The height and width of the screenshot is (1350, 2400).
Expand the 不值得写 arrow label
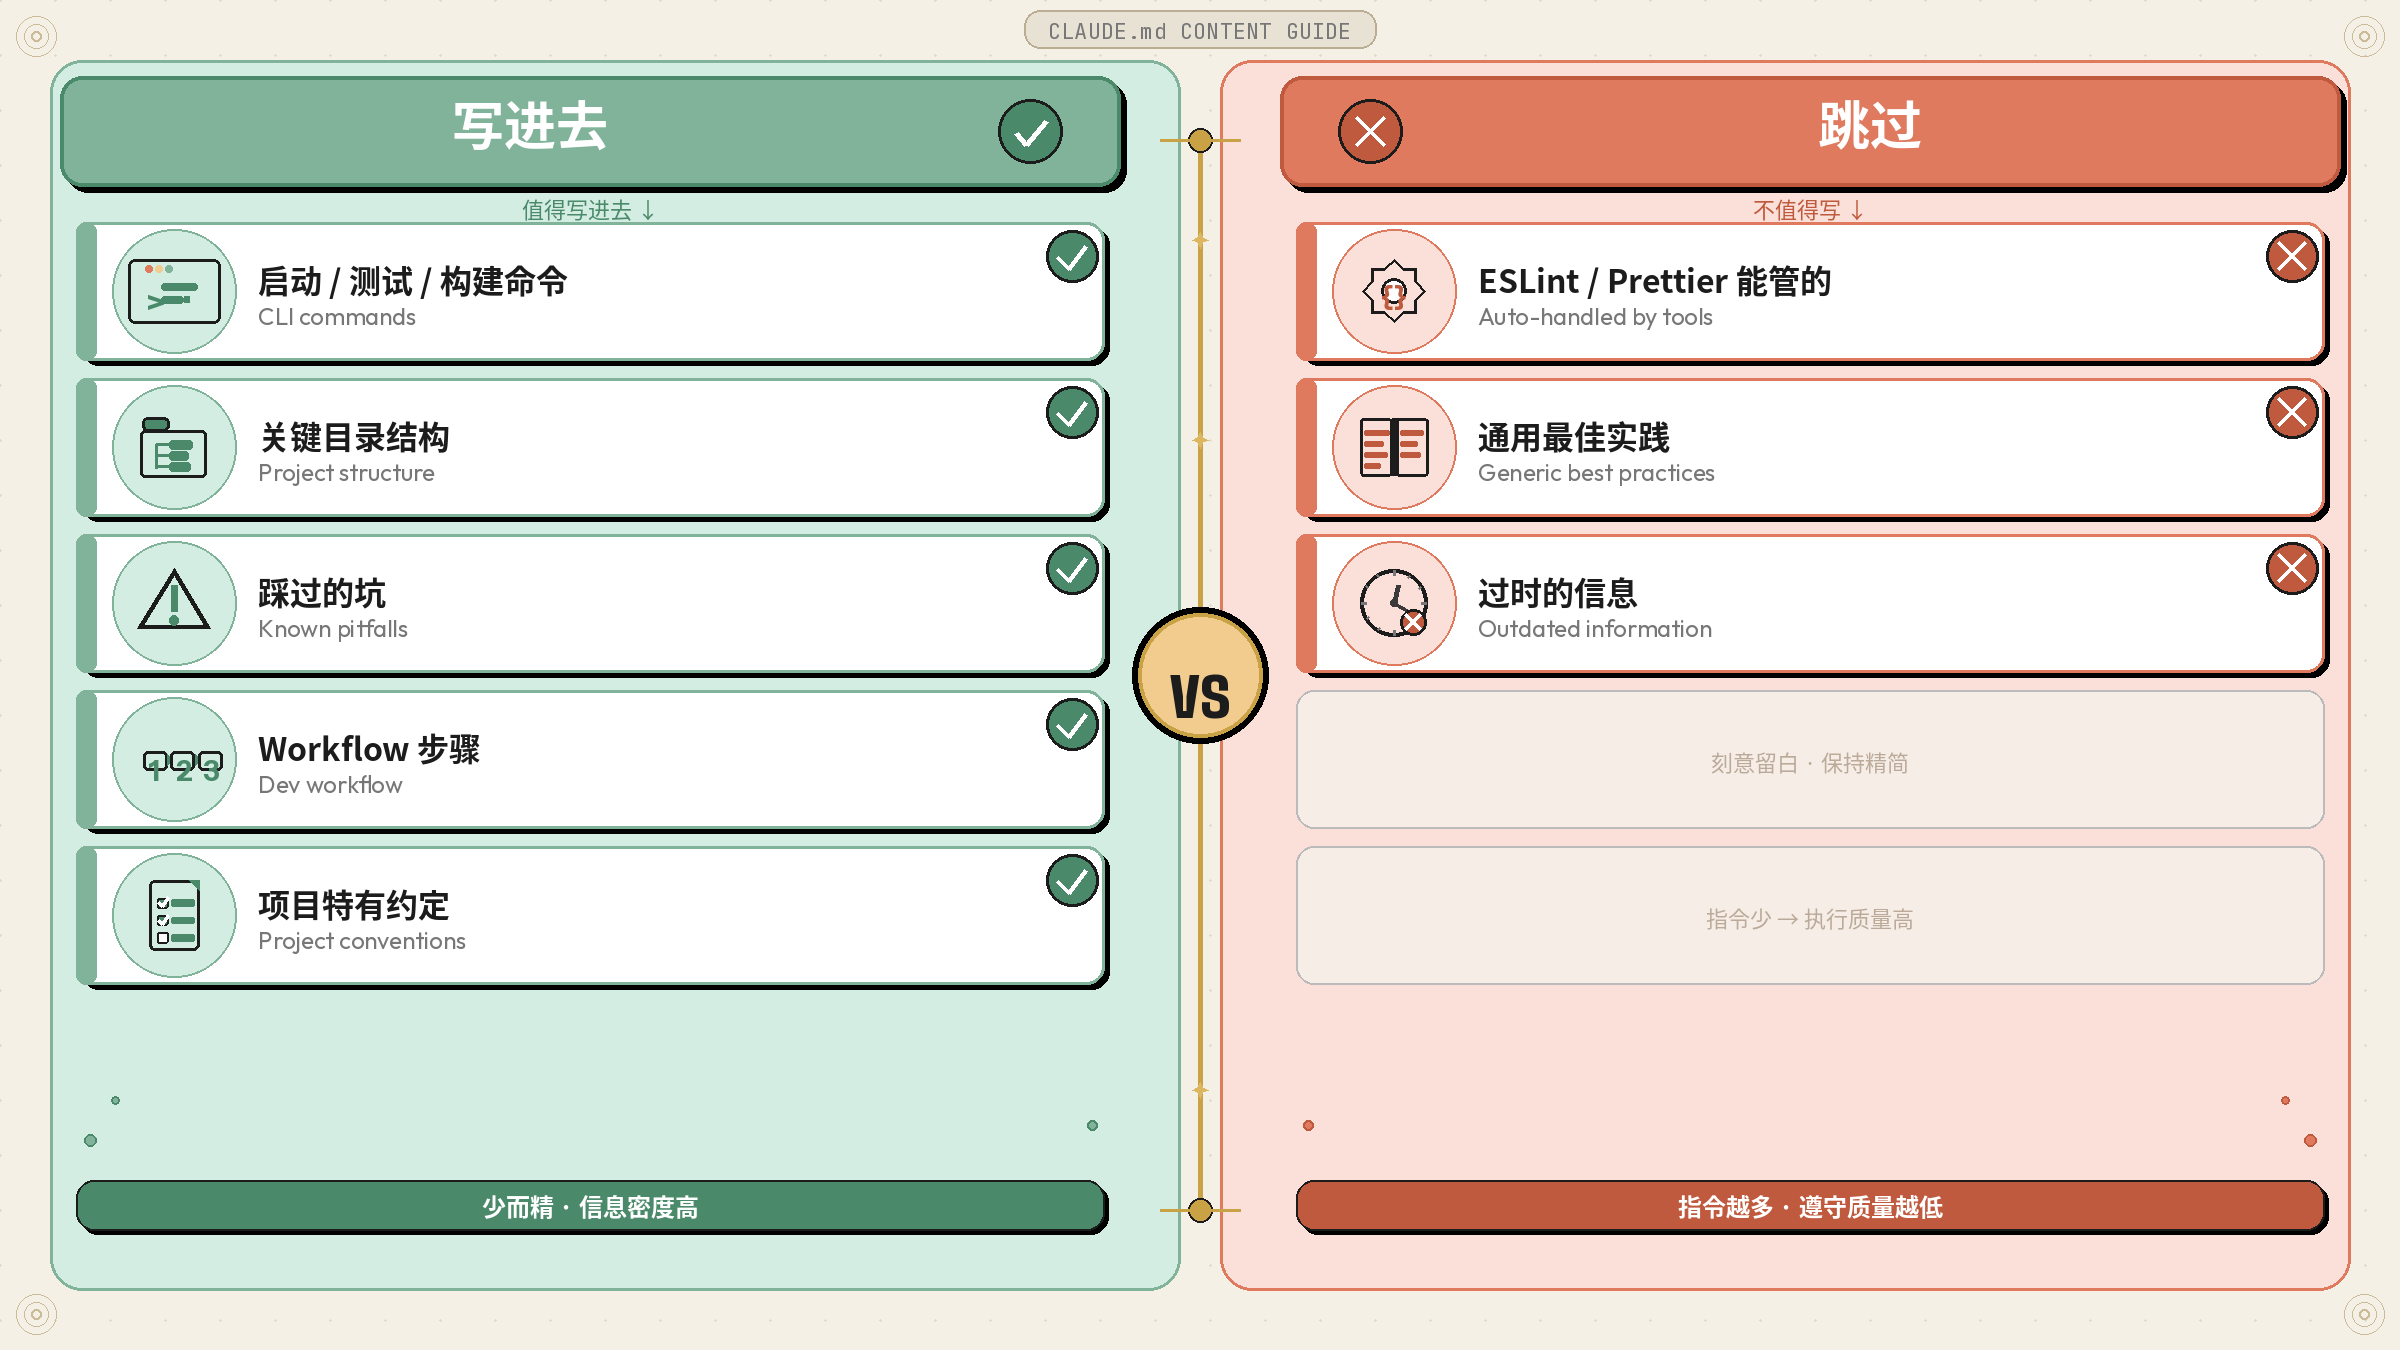(1809, 210)
